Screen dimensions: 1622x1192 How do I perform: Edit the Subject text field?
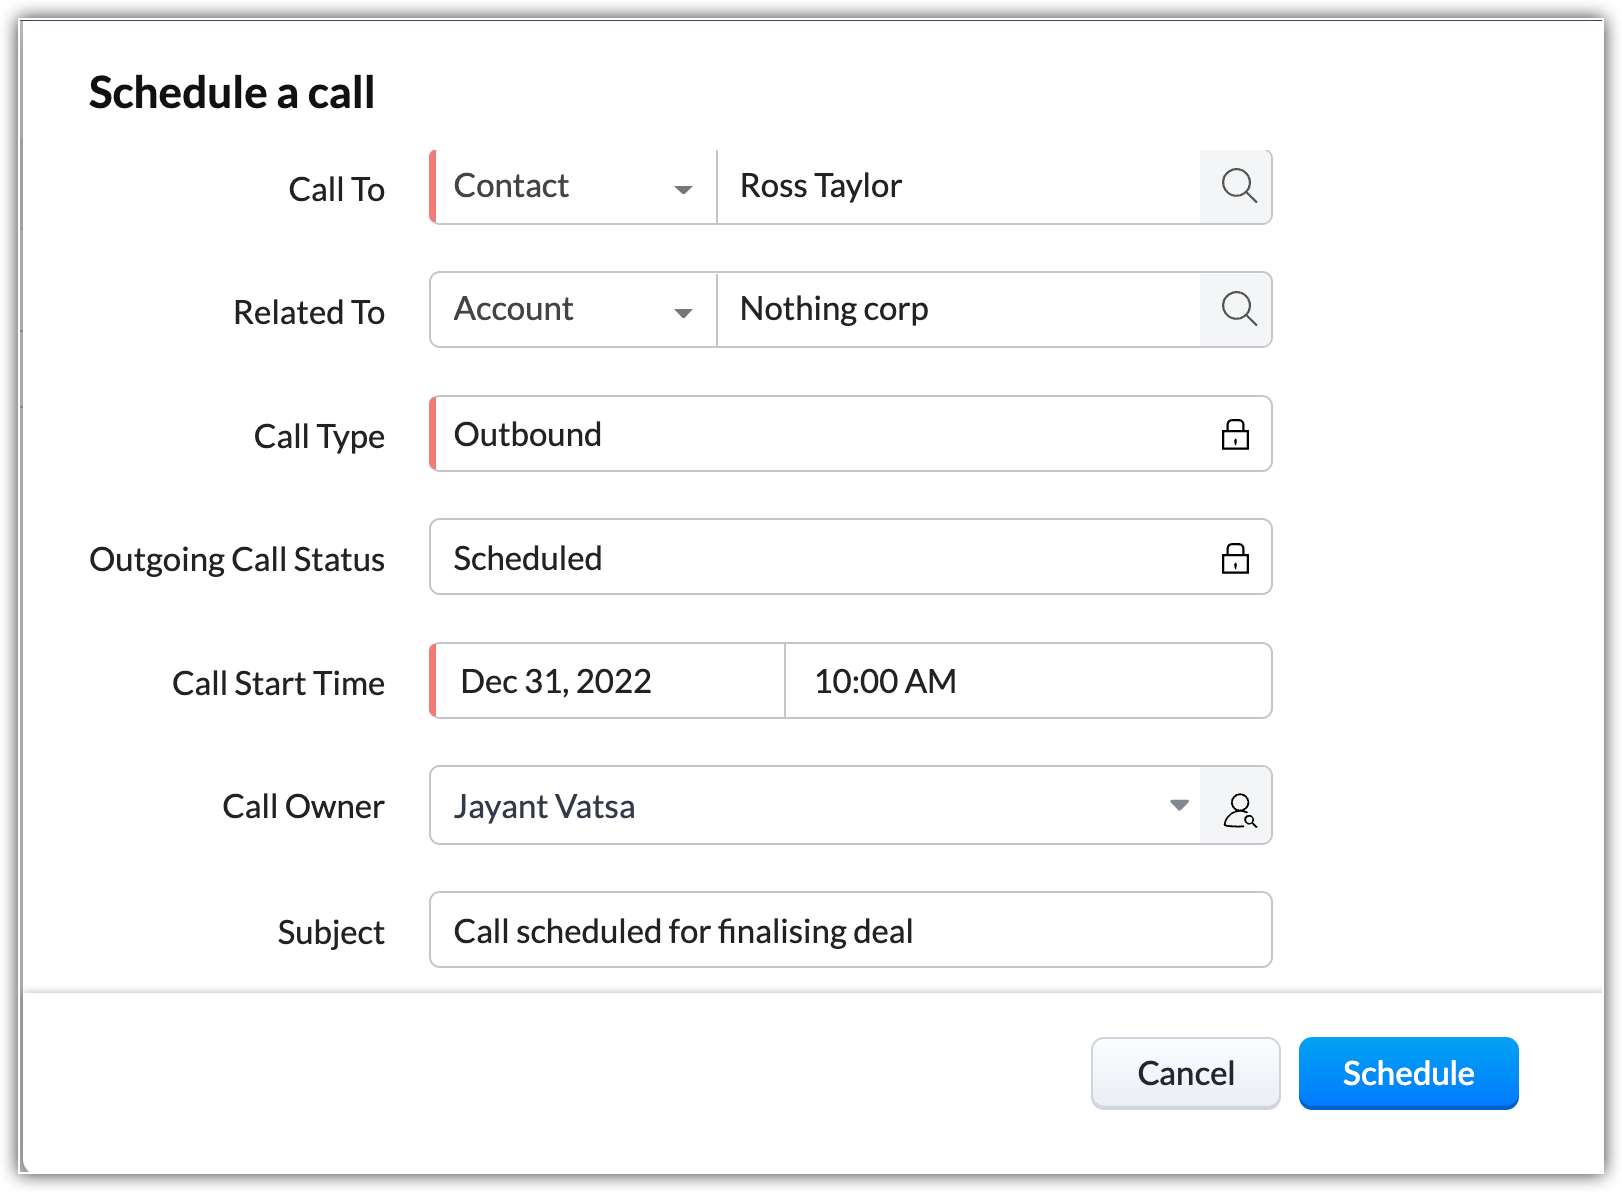click(850, 931)
